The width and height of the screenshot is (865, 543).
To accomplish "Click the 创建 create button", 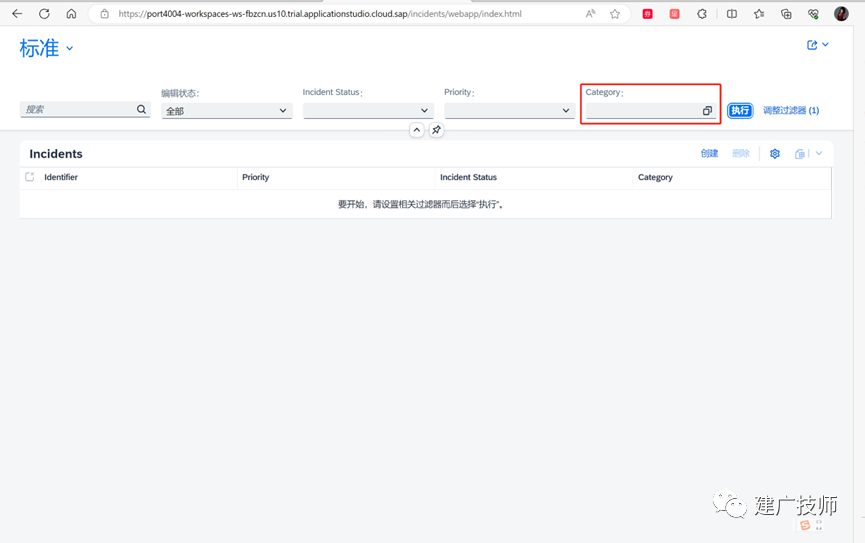I will [x=709, y=153].
